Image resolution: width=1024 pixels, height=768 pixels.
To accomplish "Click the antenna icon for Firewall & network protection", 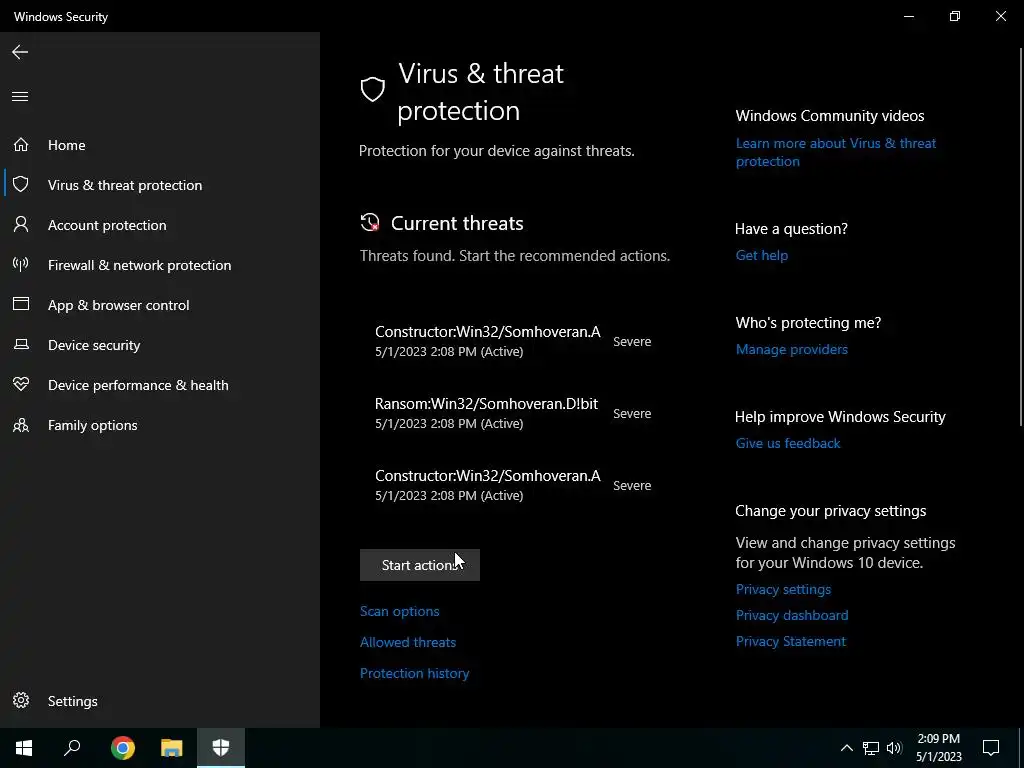I will click(21, 264).
